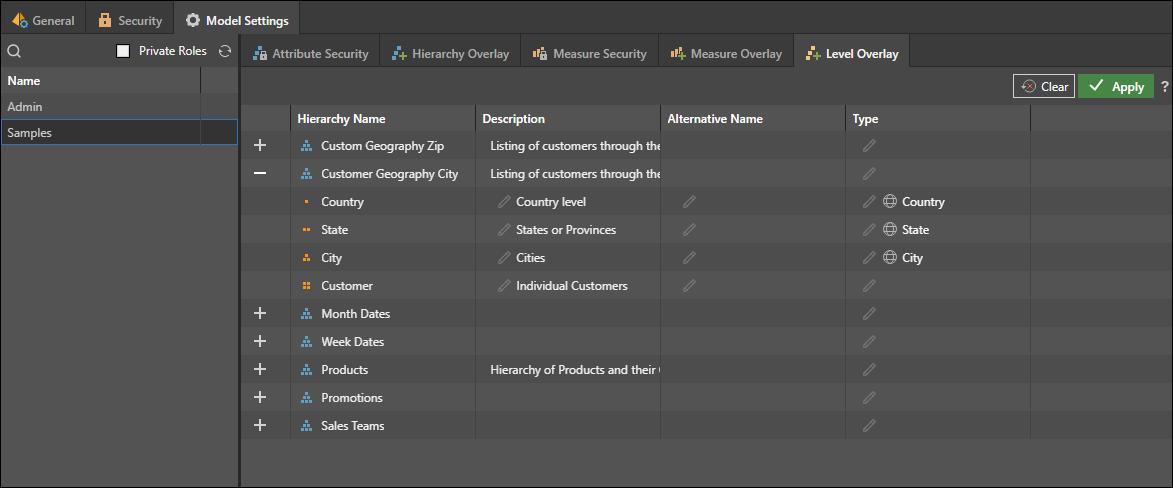This screenshot has width=1173, height=488.
Task: Open the Security top-level tab
Action: click(x=129, y=20)
